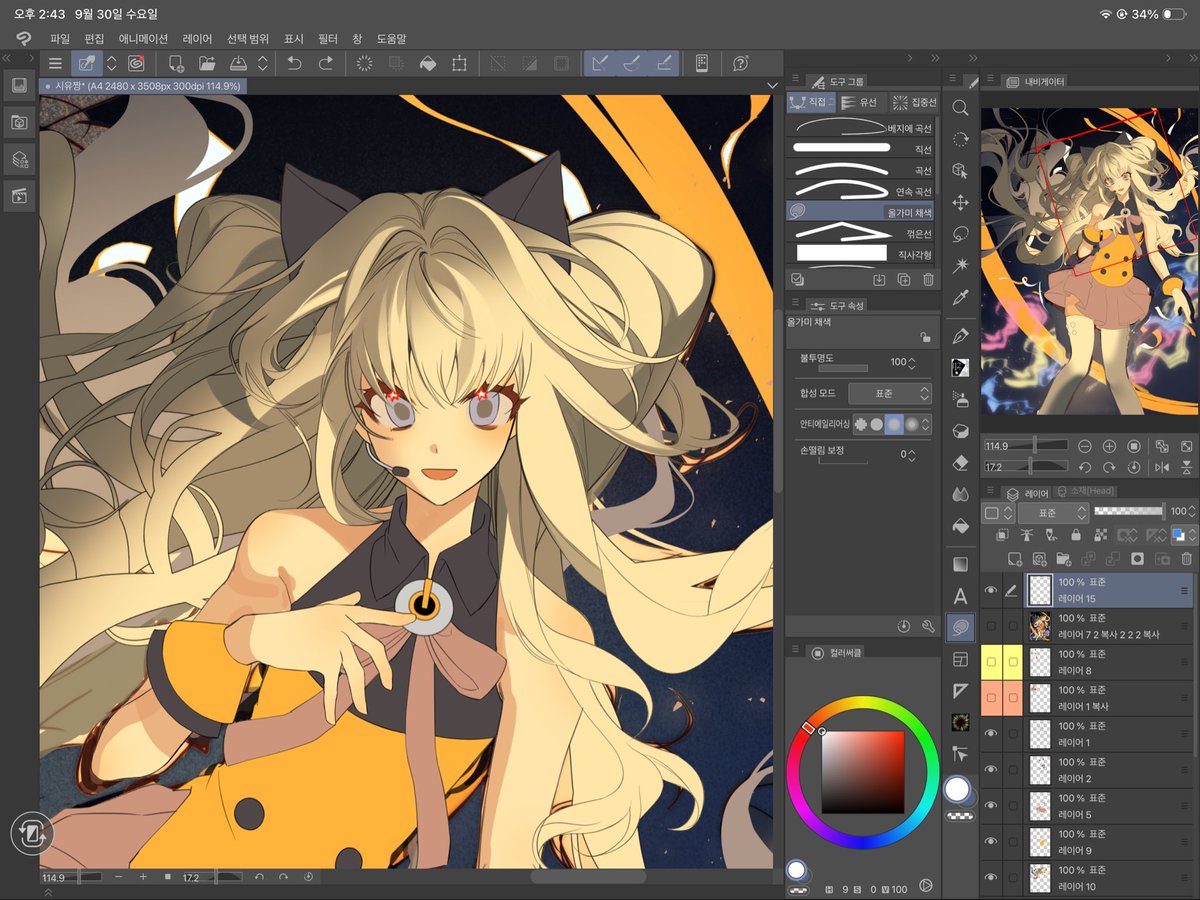Open layer blending mode 표준 dropdown
The width and height of the screenshot is (1200, 900).
[x=1053, y=512]
